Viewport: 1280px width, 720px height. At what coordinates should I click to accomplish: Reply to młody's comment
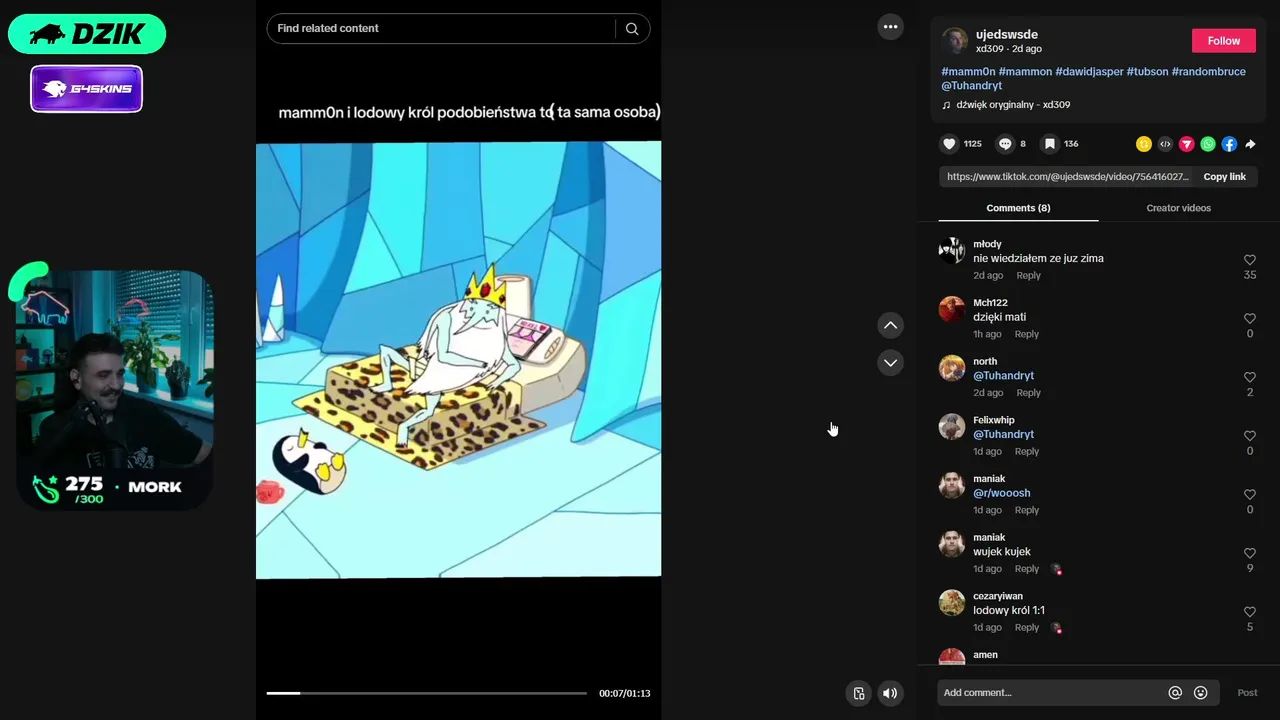(1028, 276)
